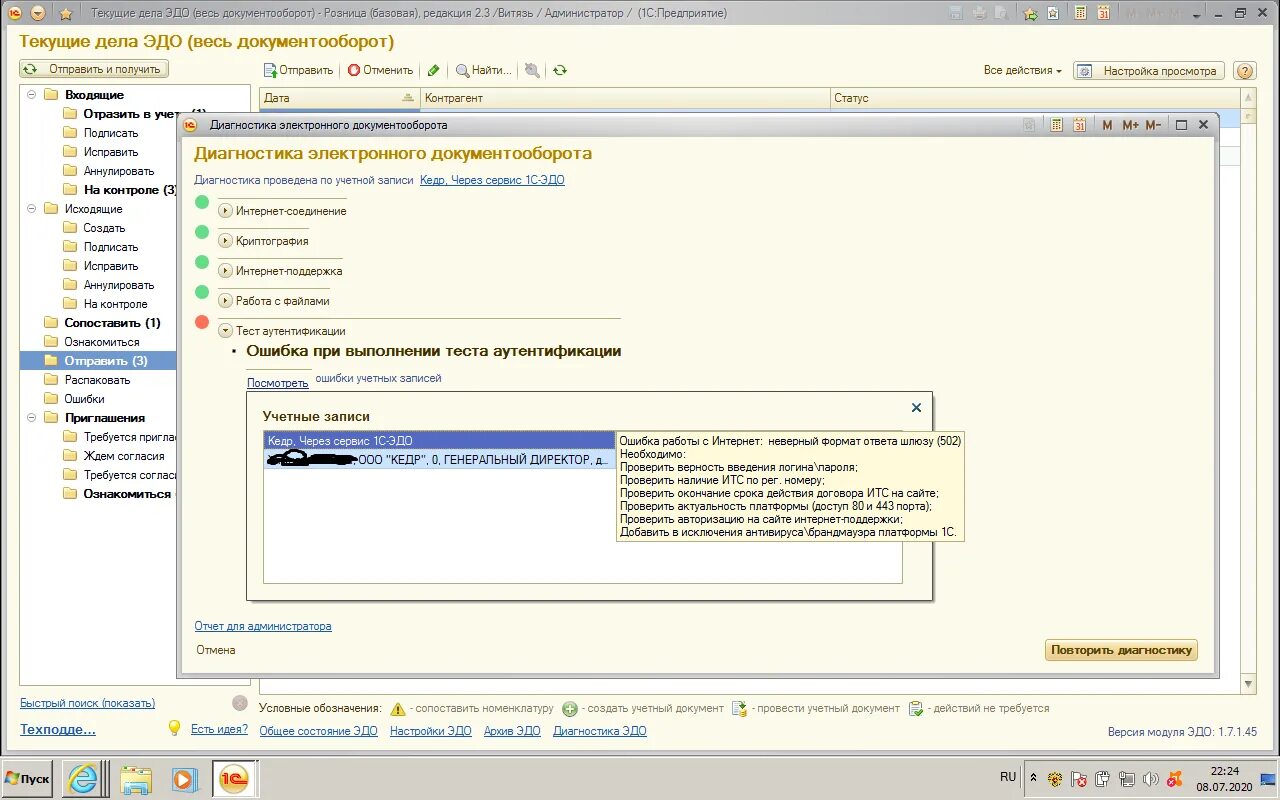Expand 'Интернет-поддержка' diagnostic section
Screen dimensions: 1280x800
tap(225, 271)
